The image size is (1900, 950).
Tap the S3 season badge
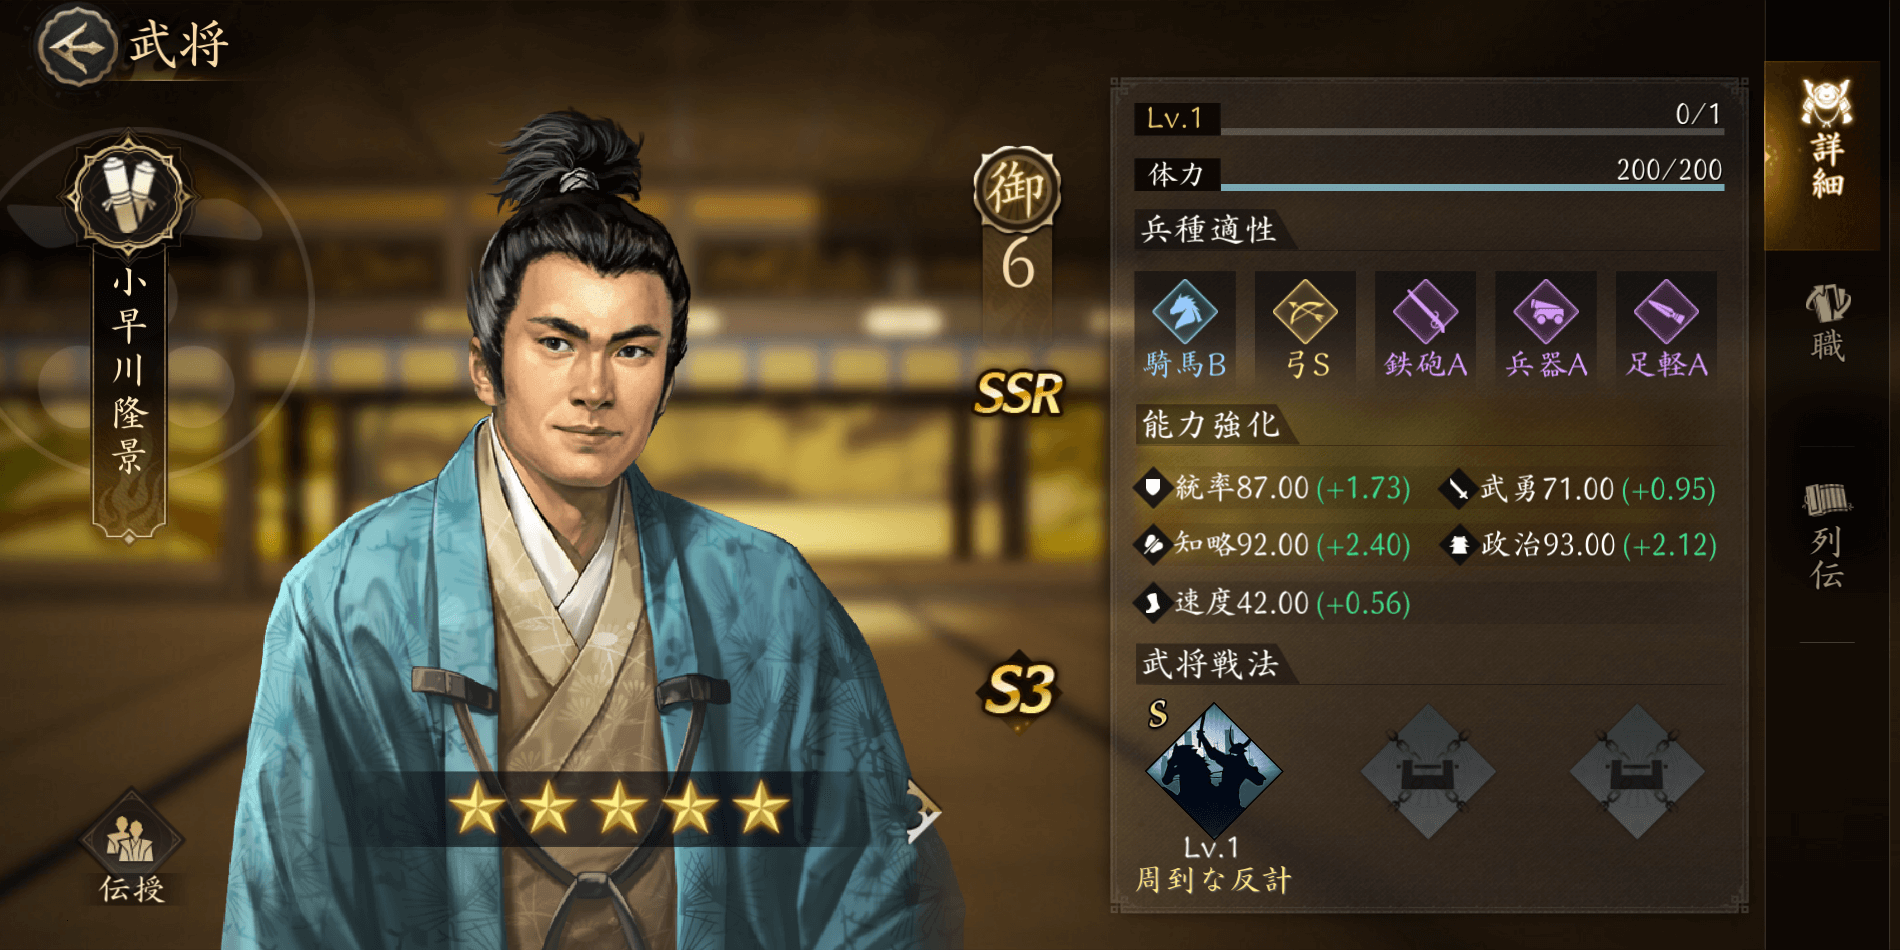[x=1019, y=690]
